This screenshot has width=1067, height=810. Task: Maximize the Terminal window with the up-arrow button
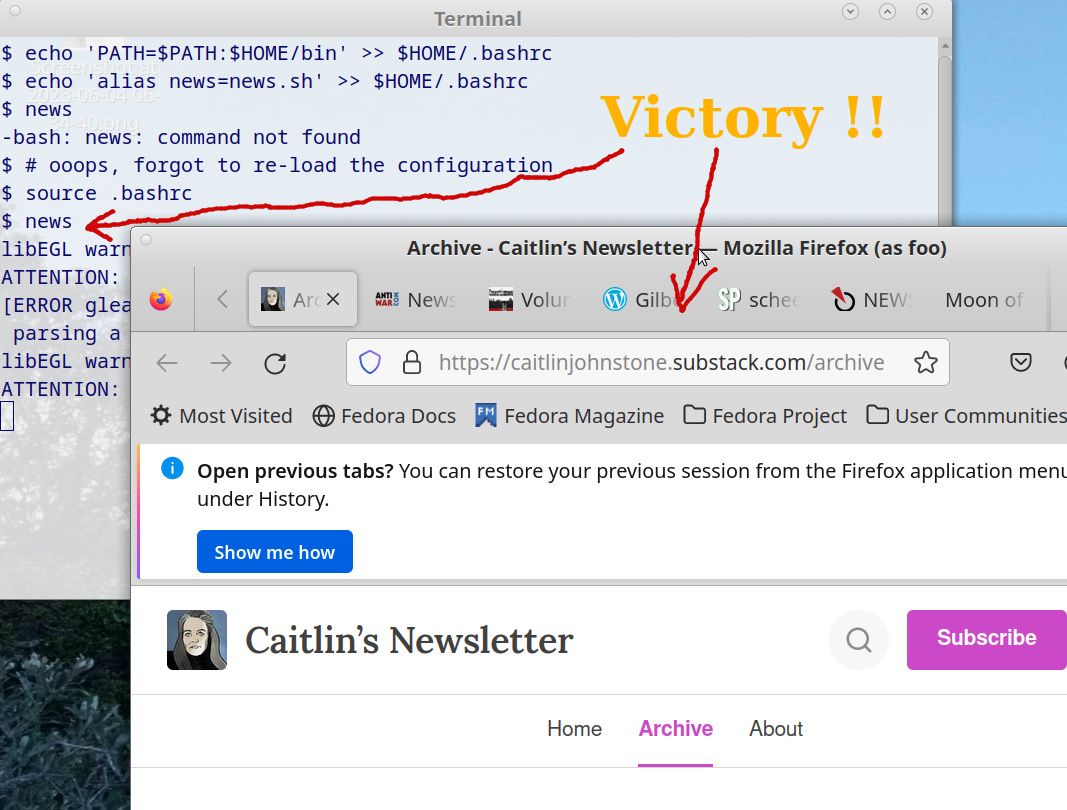[x=887, y=12]
